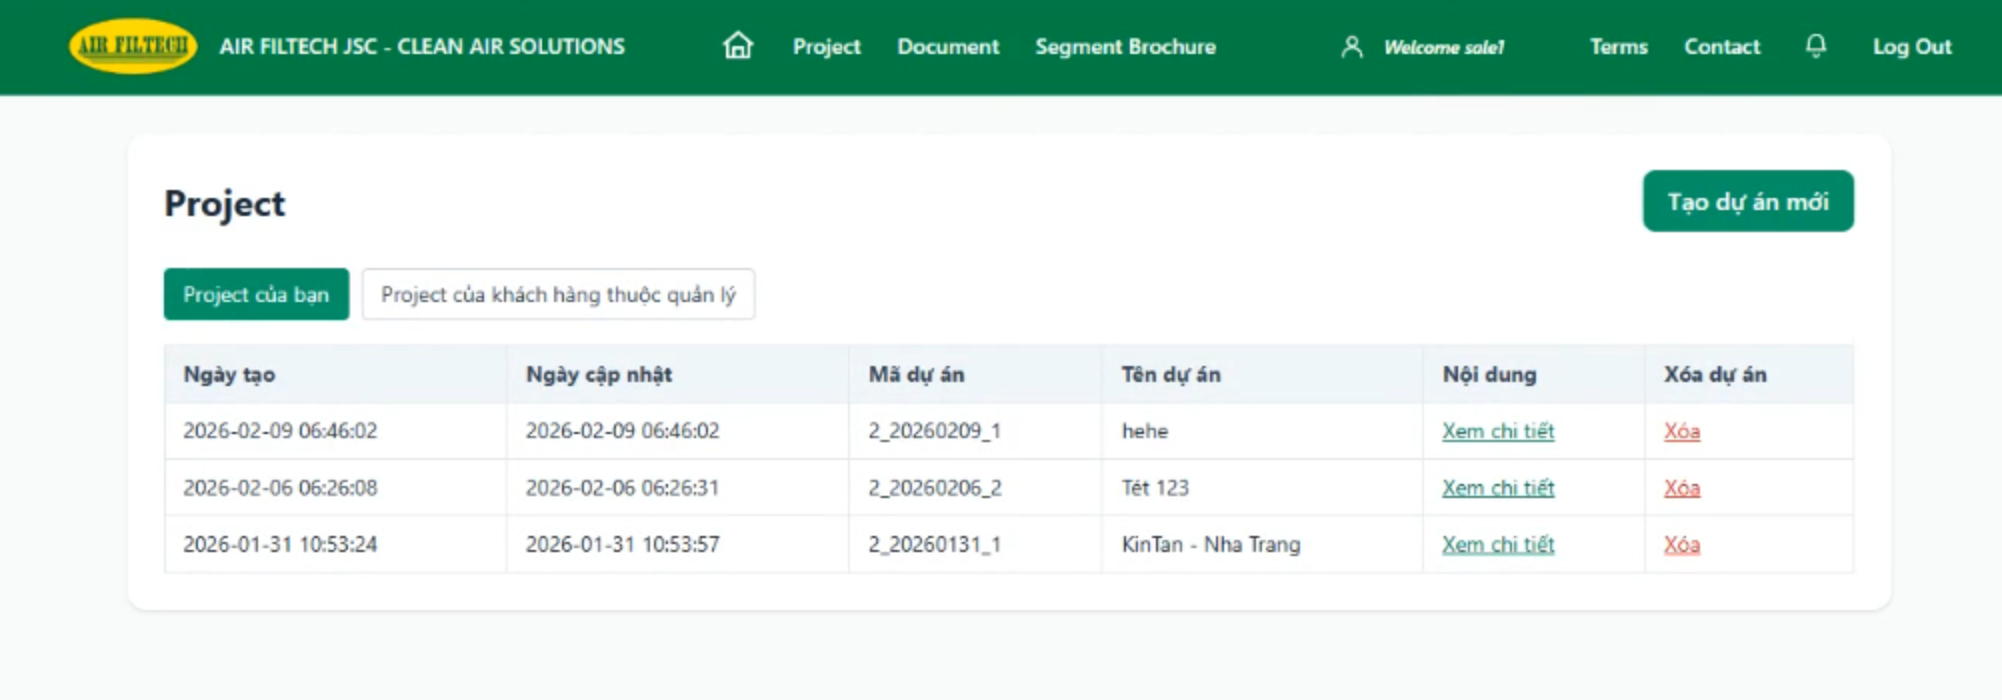Click project name hehe
The image size is (2002, 700).
pos(1145,431)
